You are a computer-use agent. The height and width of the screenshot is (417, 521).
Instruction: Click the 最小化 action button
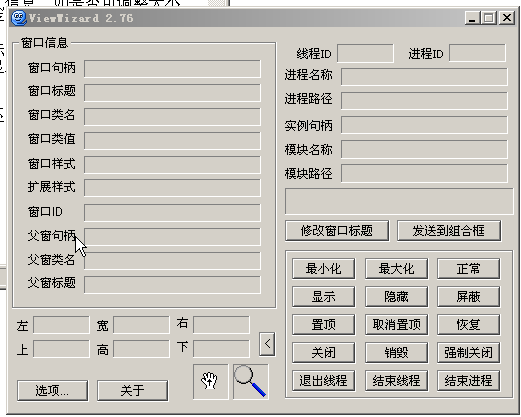click(323, 269)
